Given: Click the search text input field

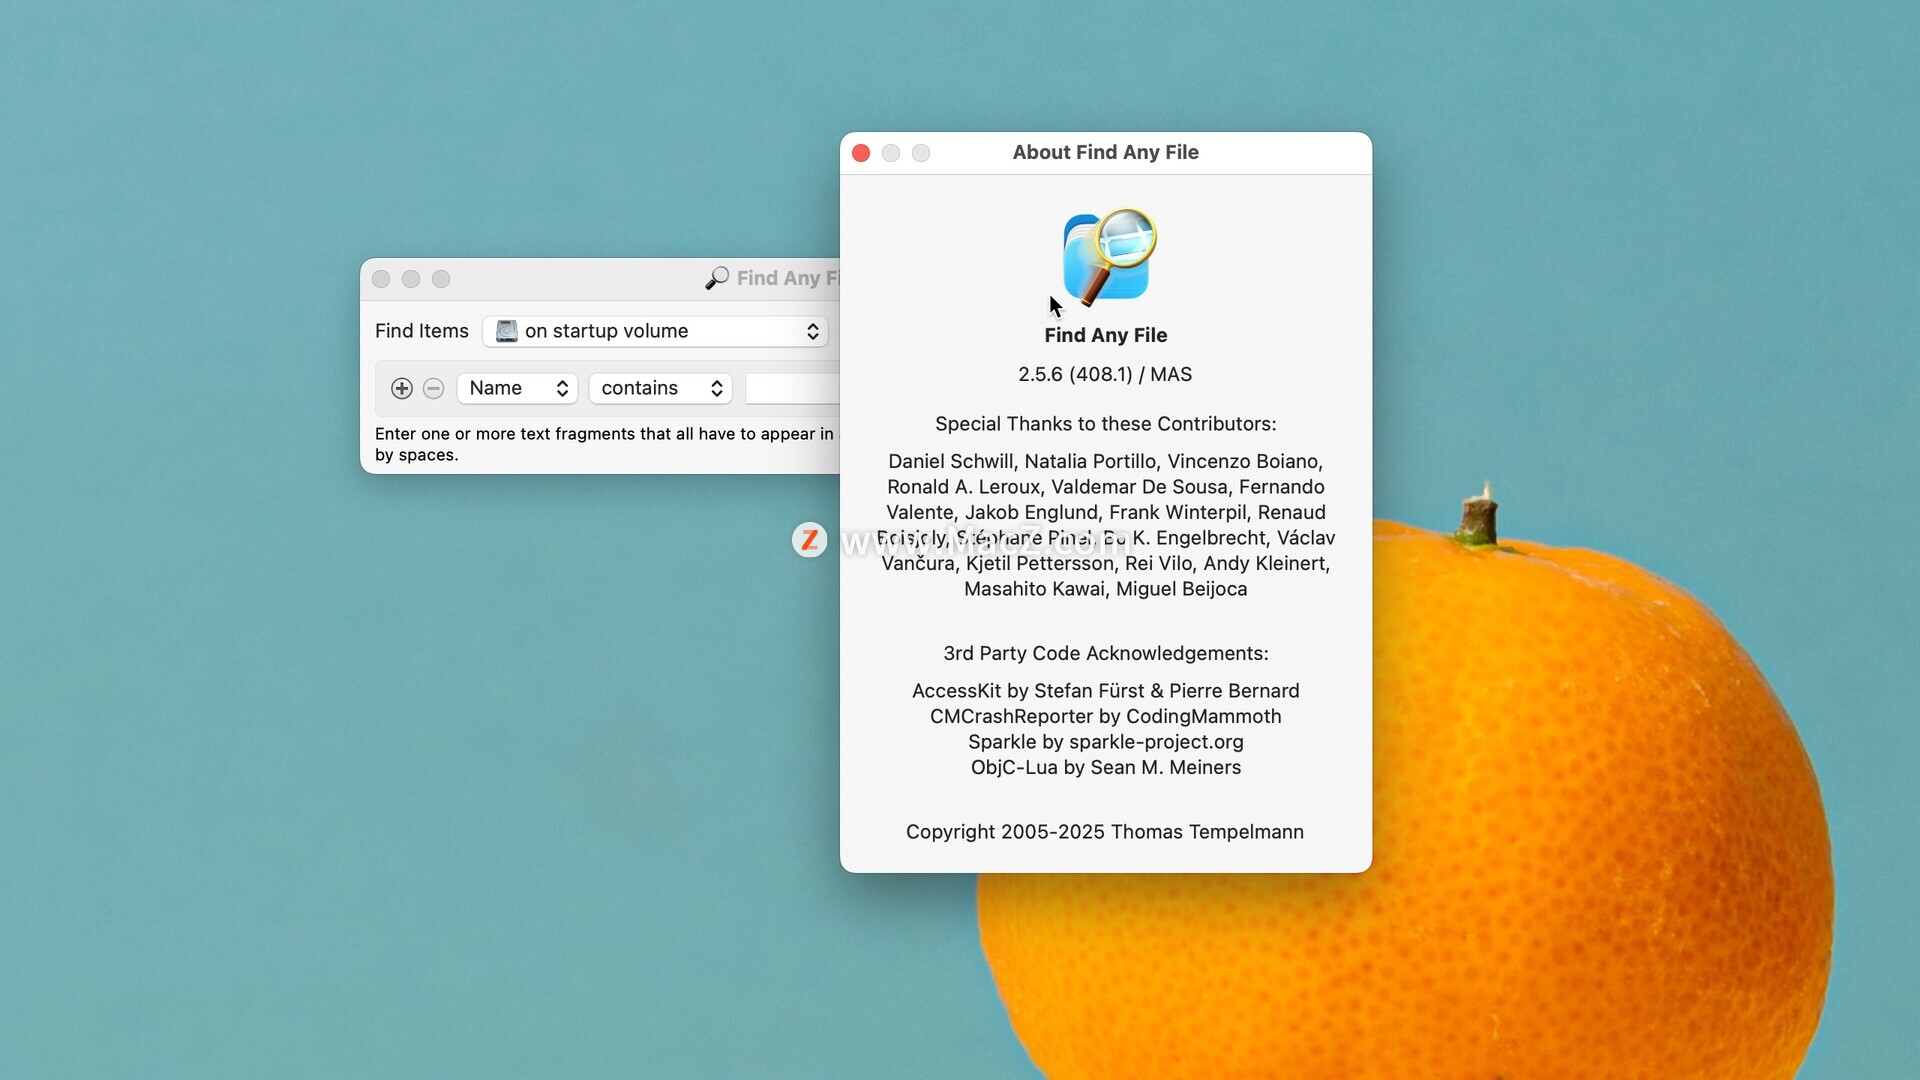Looking at the screenshot, I should click(793, 388).
